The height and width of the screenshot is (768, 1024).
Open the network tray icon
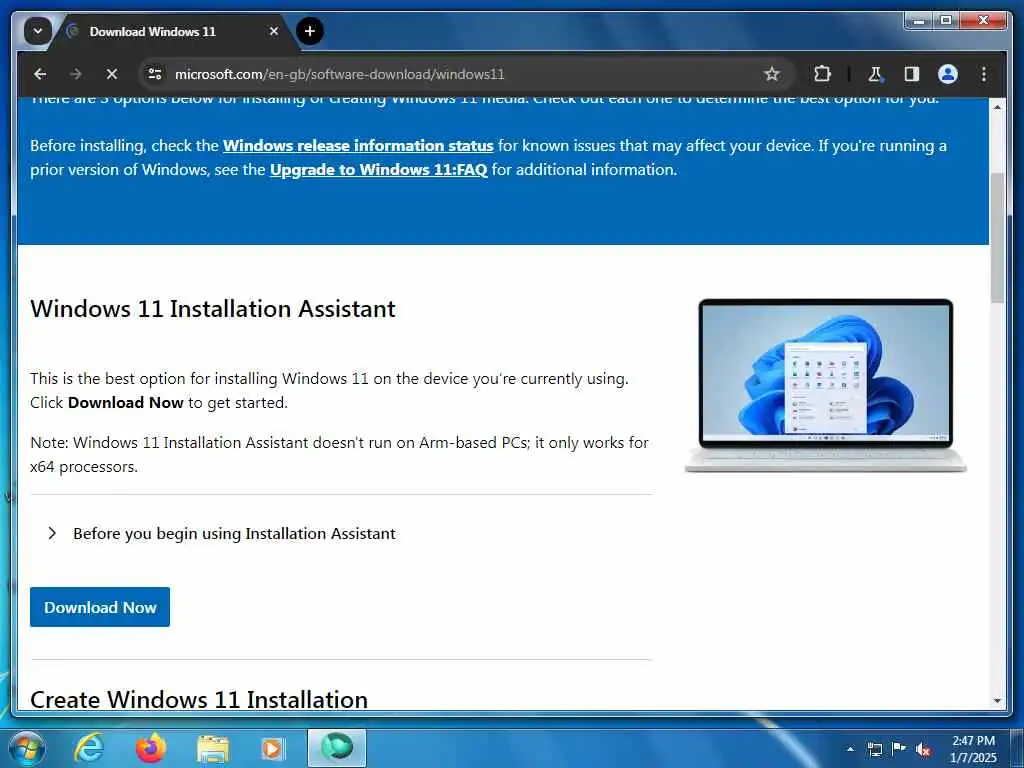pos(874,748)
